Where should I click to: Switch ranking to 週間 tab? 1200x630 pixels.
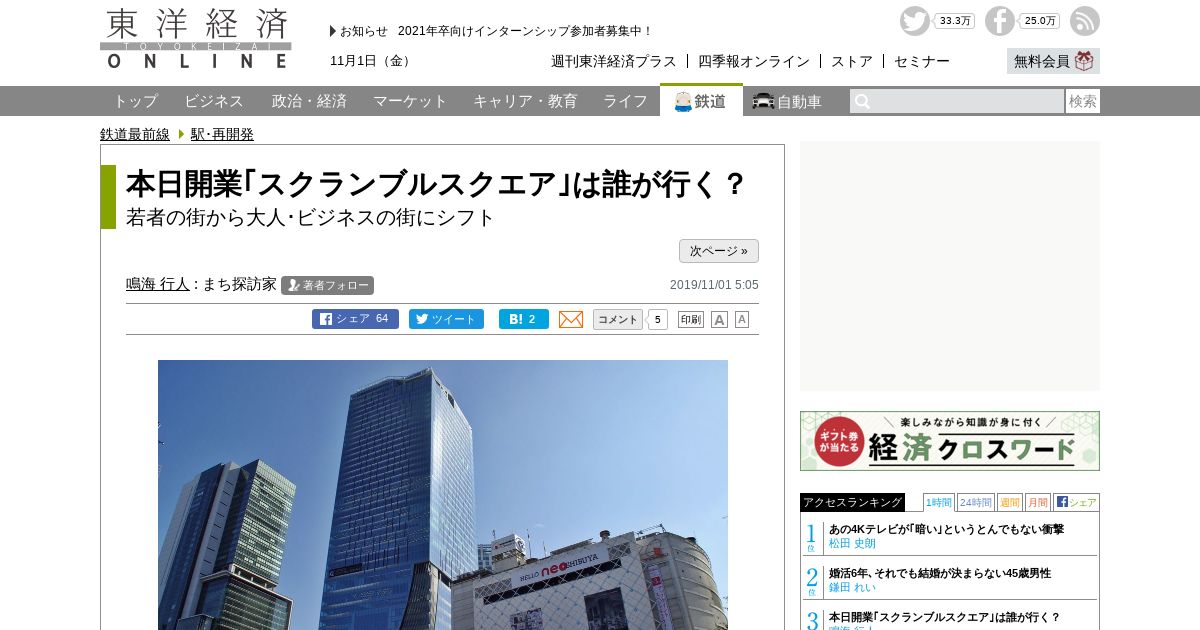tap(1009, 502)
